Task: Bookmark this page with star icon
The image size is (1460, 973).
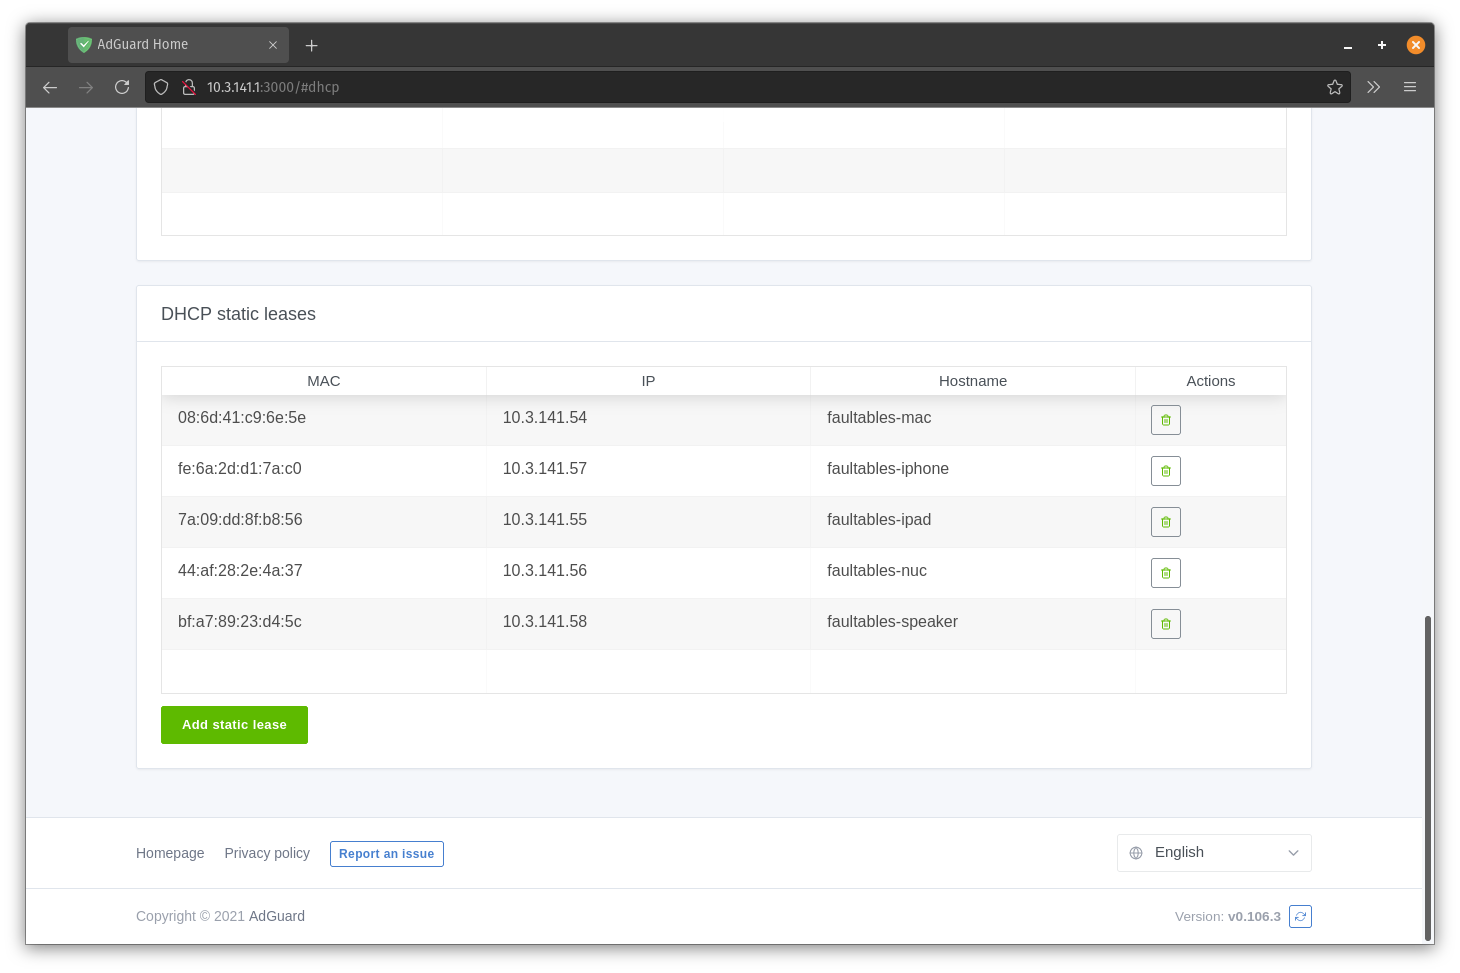Action: point(1334,87)
